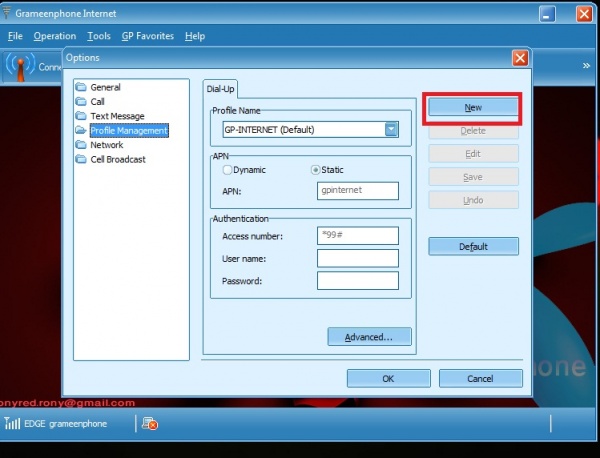
Task: Select Profile Management in options tree
Action: click(128, 131)
